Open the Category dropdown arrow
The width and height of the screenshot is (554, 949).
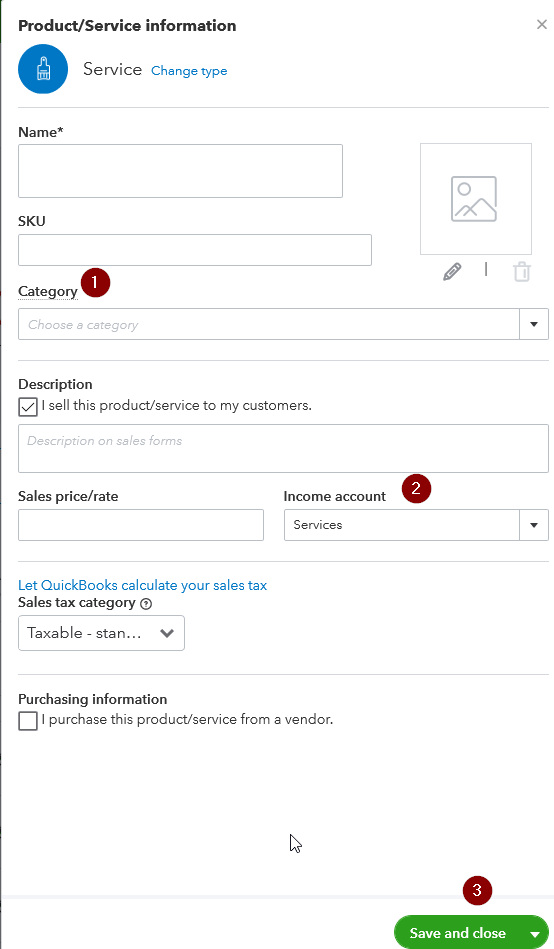point(534,324)
